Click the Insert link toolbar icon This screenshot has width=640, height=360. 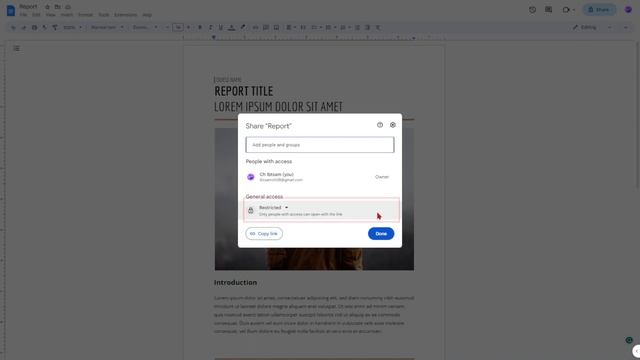point(256,27)
